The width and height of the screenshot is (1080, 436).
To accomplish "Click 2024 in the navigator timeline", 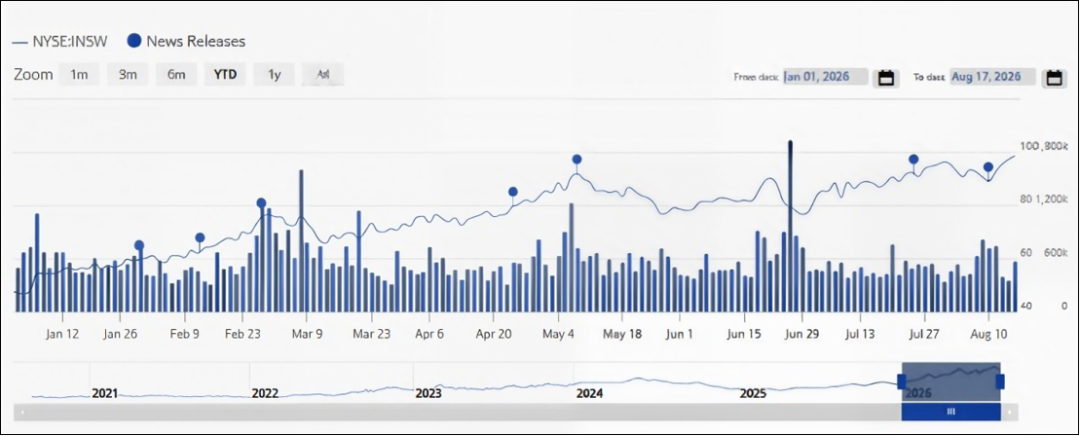I will 590,394.
